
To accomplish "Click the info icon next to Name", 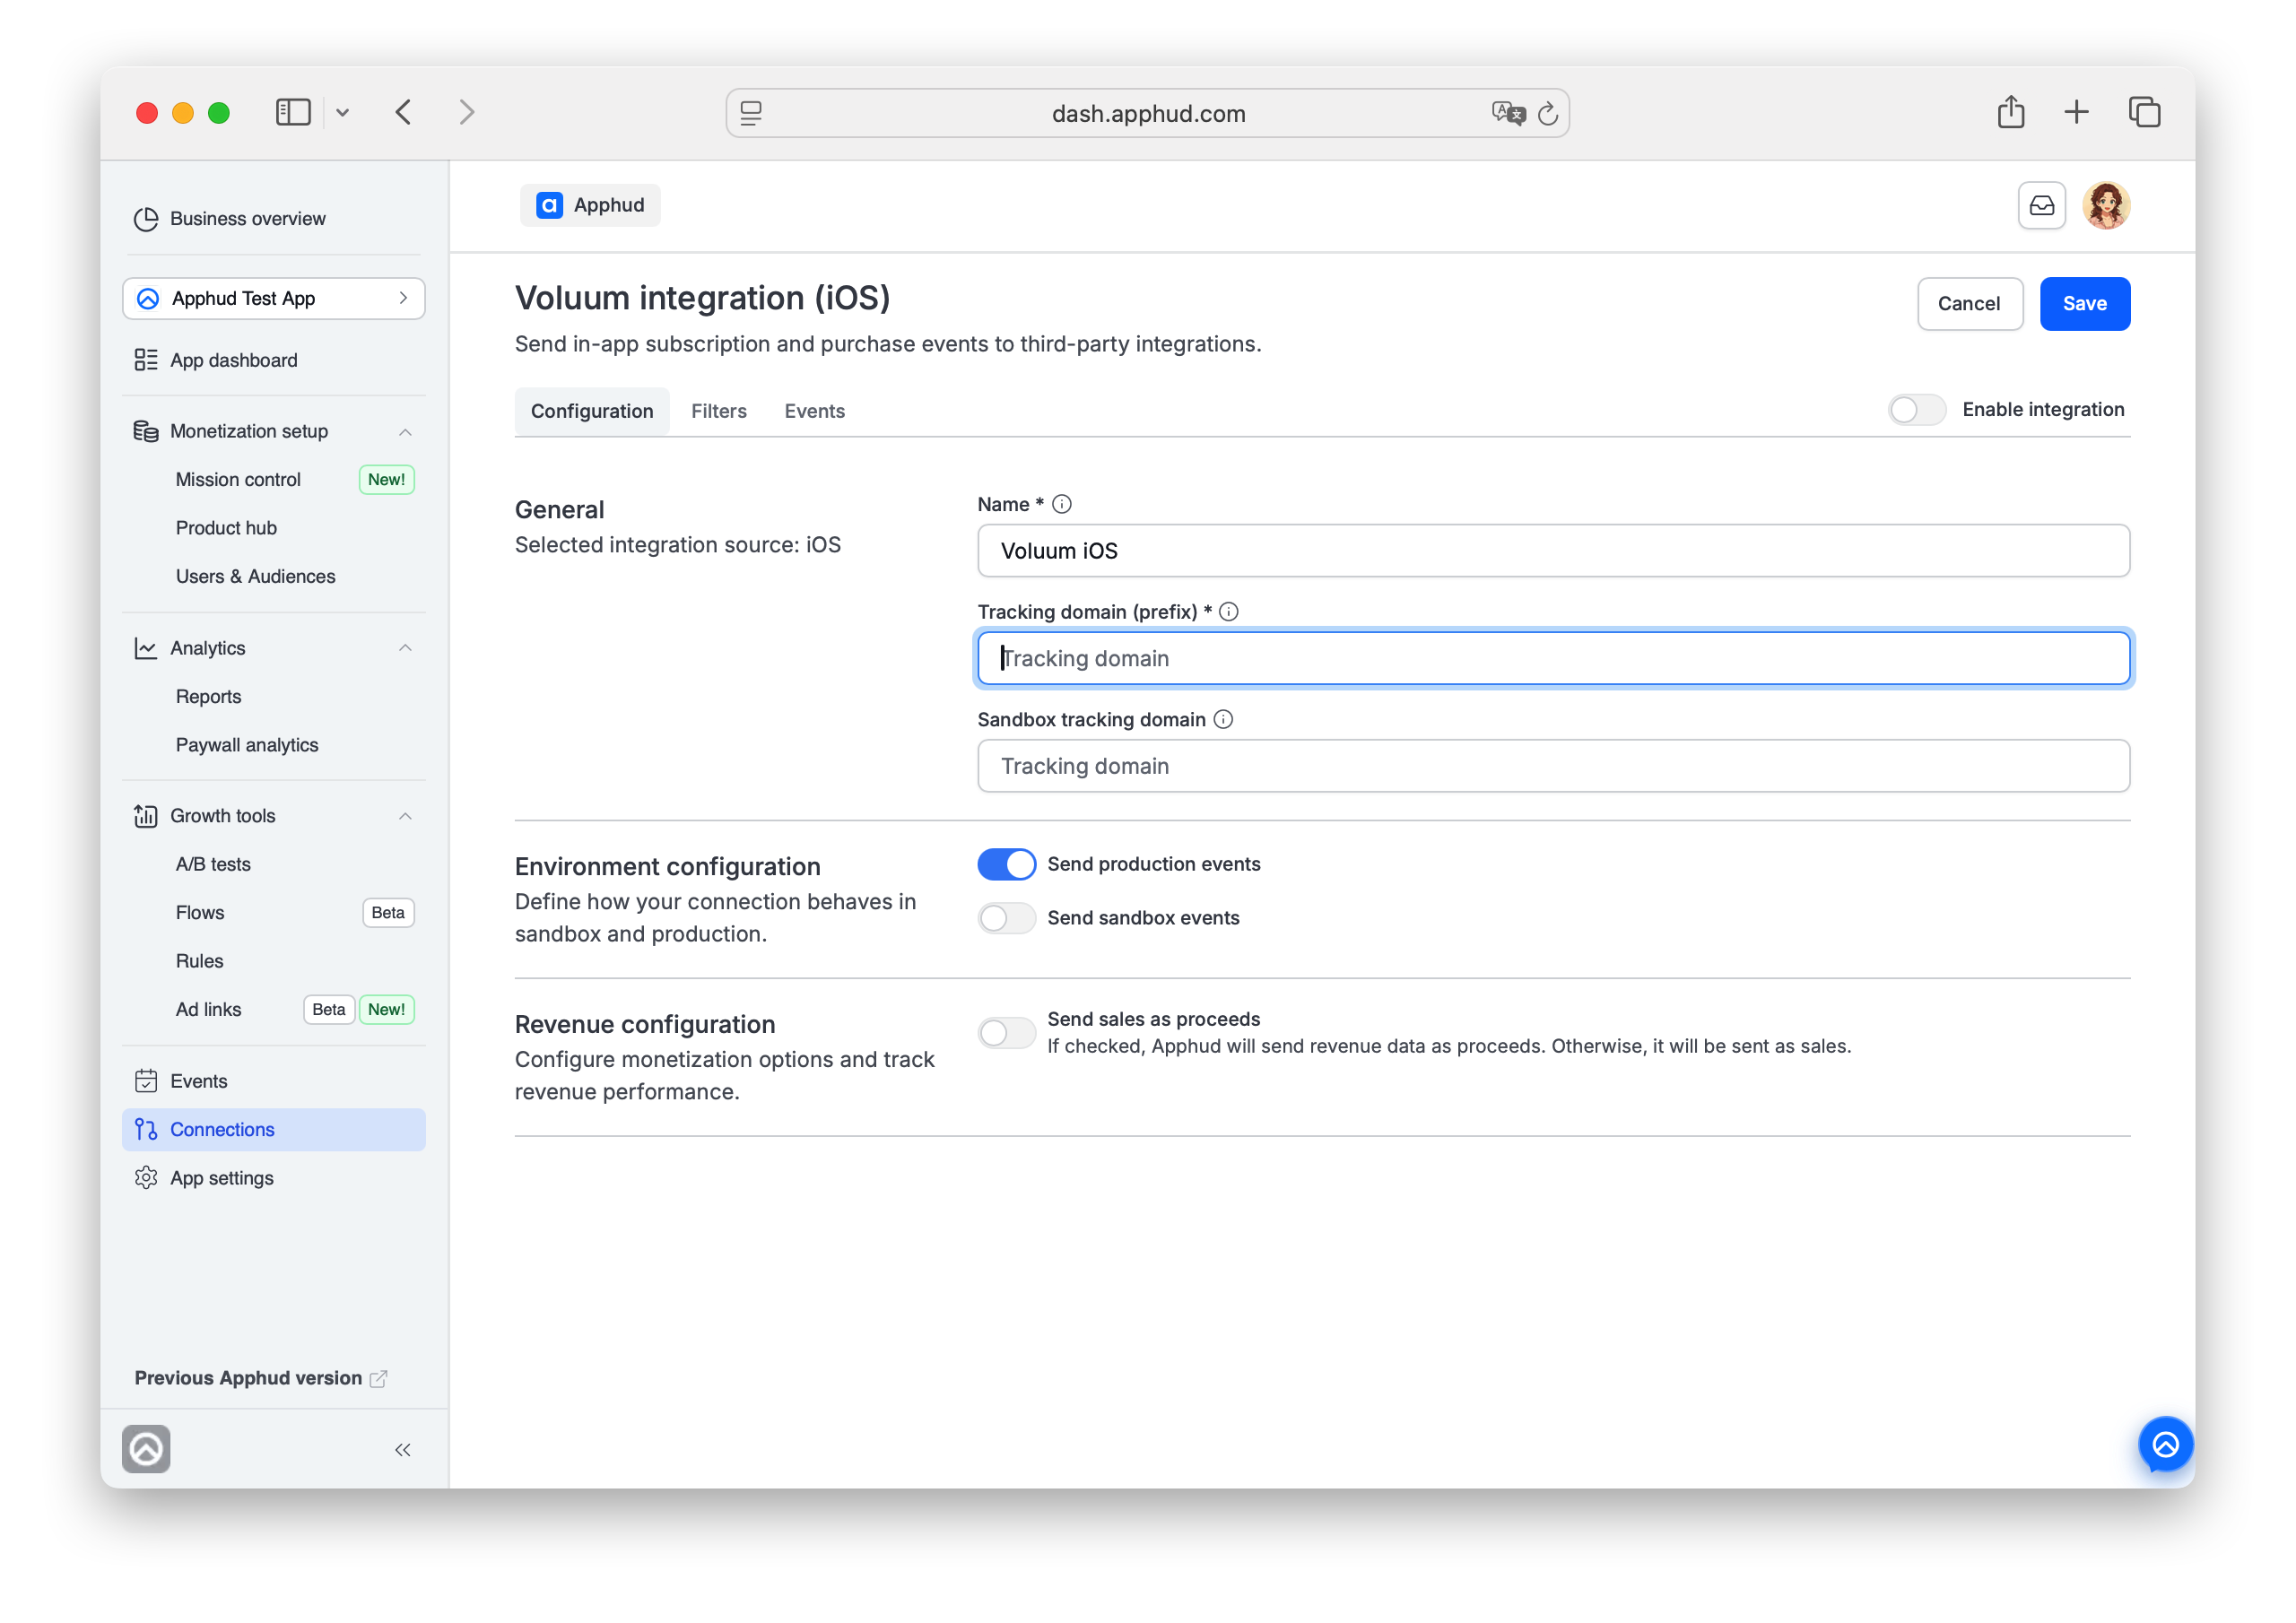I will [1062, 504].
